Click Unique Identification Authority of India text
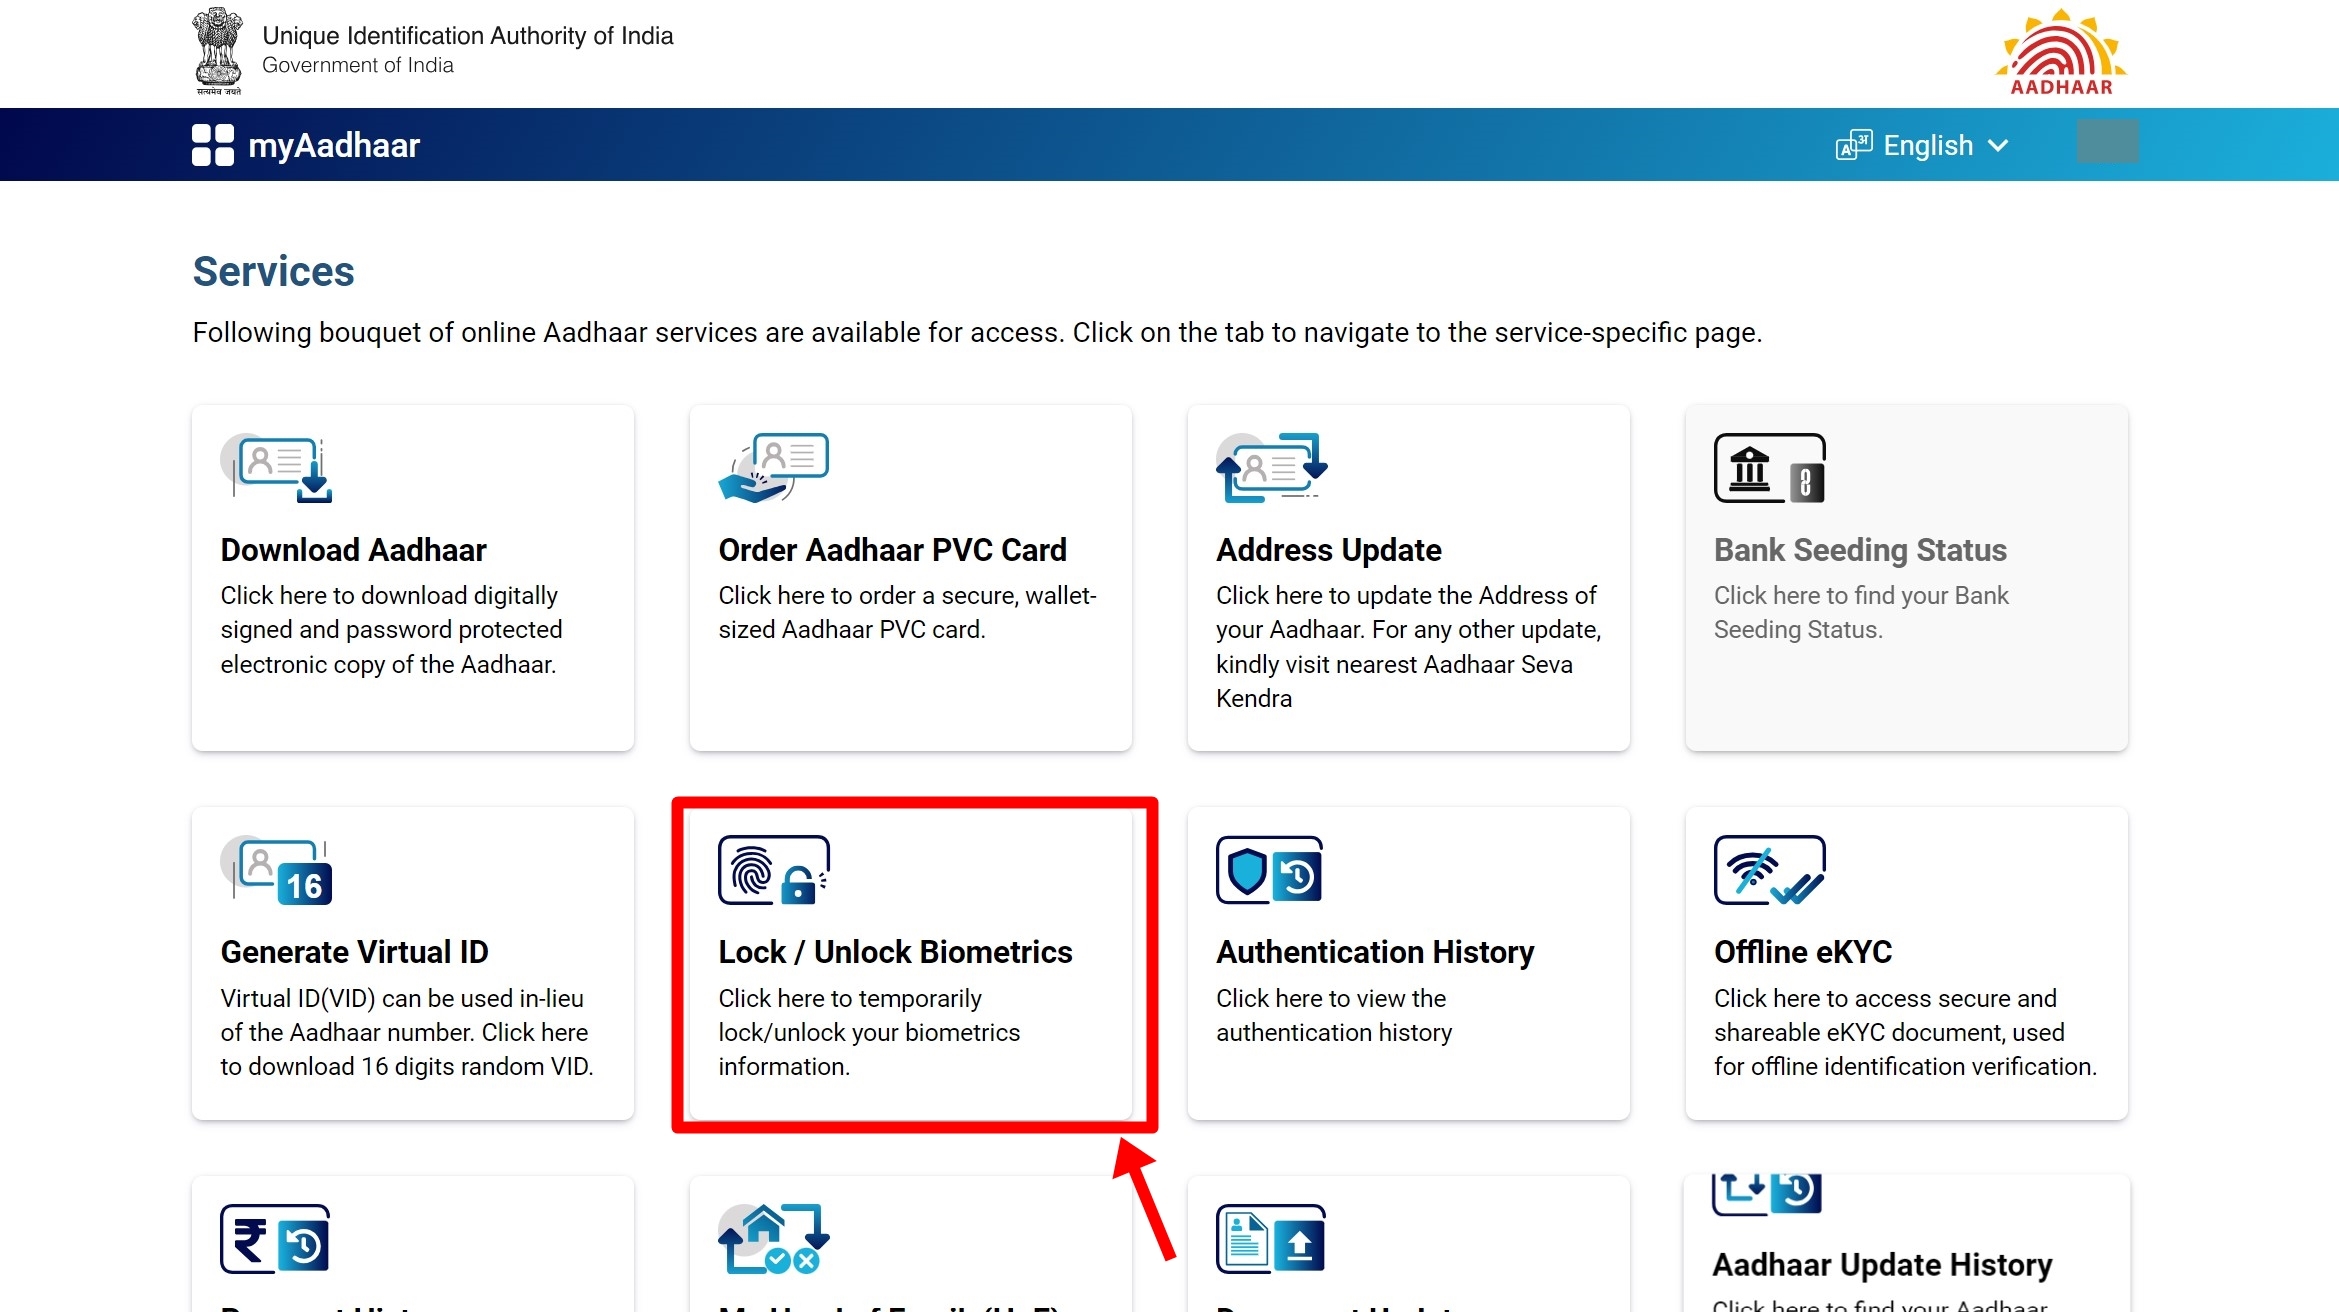Screen dimensions: 2339x1312 click(x=468, y=36)
